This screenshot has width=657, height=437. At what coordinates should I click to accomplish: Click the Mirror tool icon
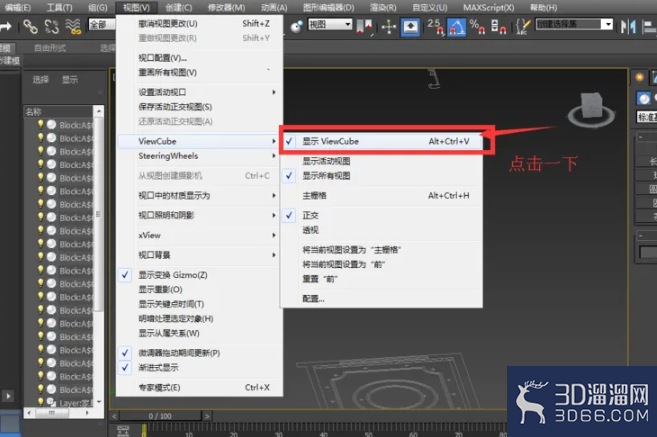(x=628, y=27)
